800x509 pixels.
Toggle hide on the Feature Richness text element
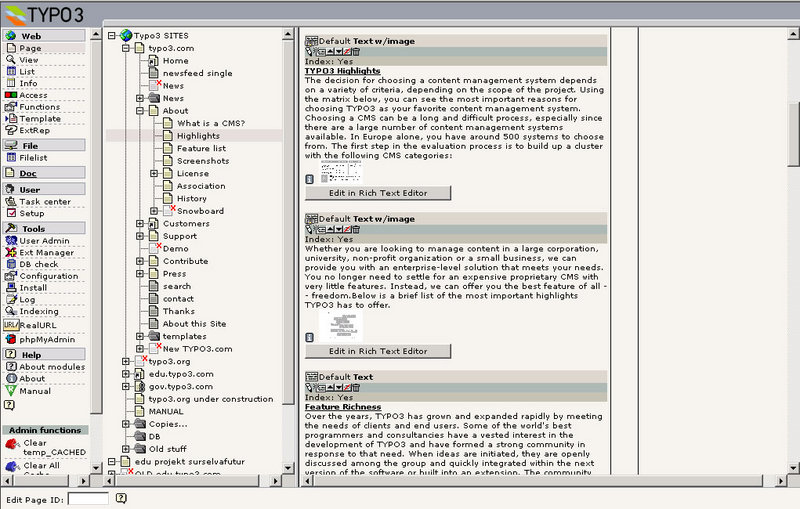[x=347, y=388]
